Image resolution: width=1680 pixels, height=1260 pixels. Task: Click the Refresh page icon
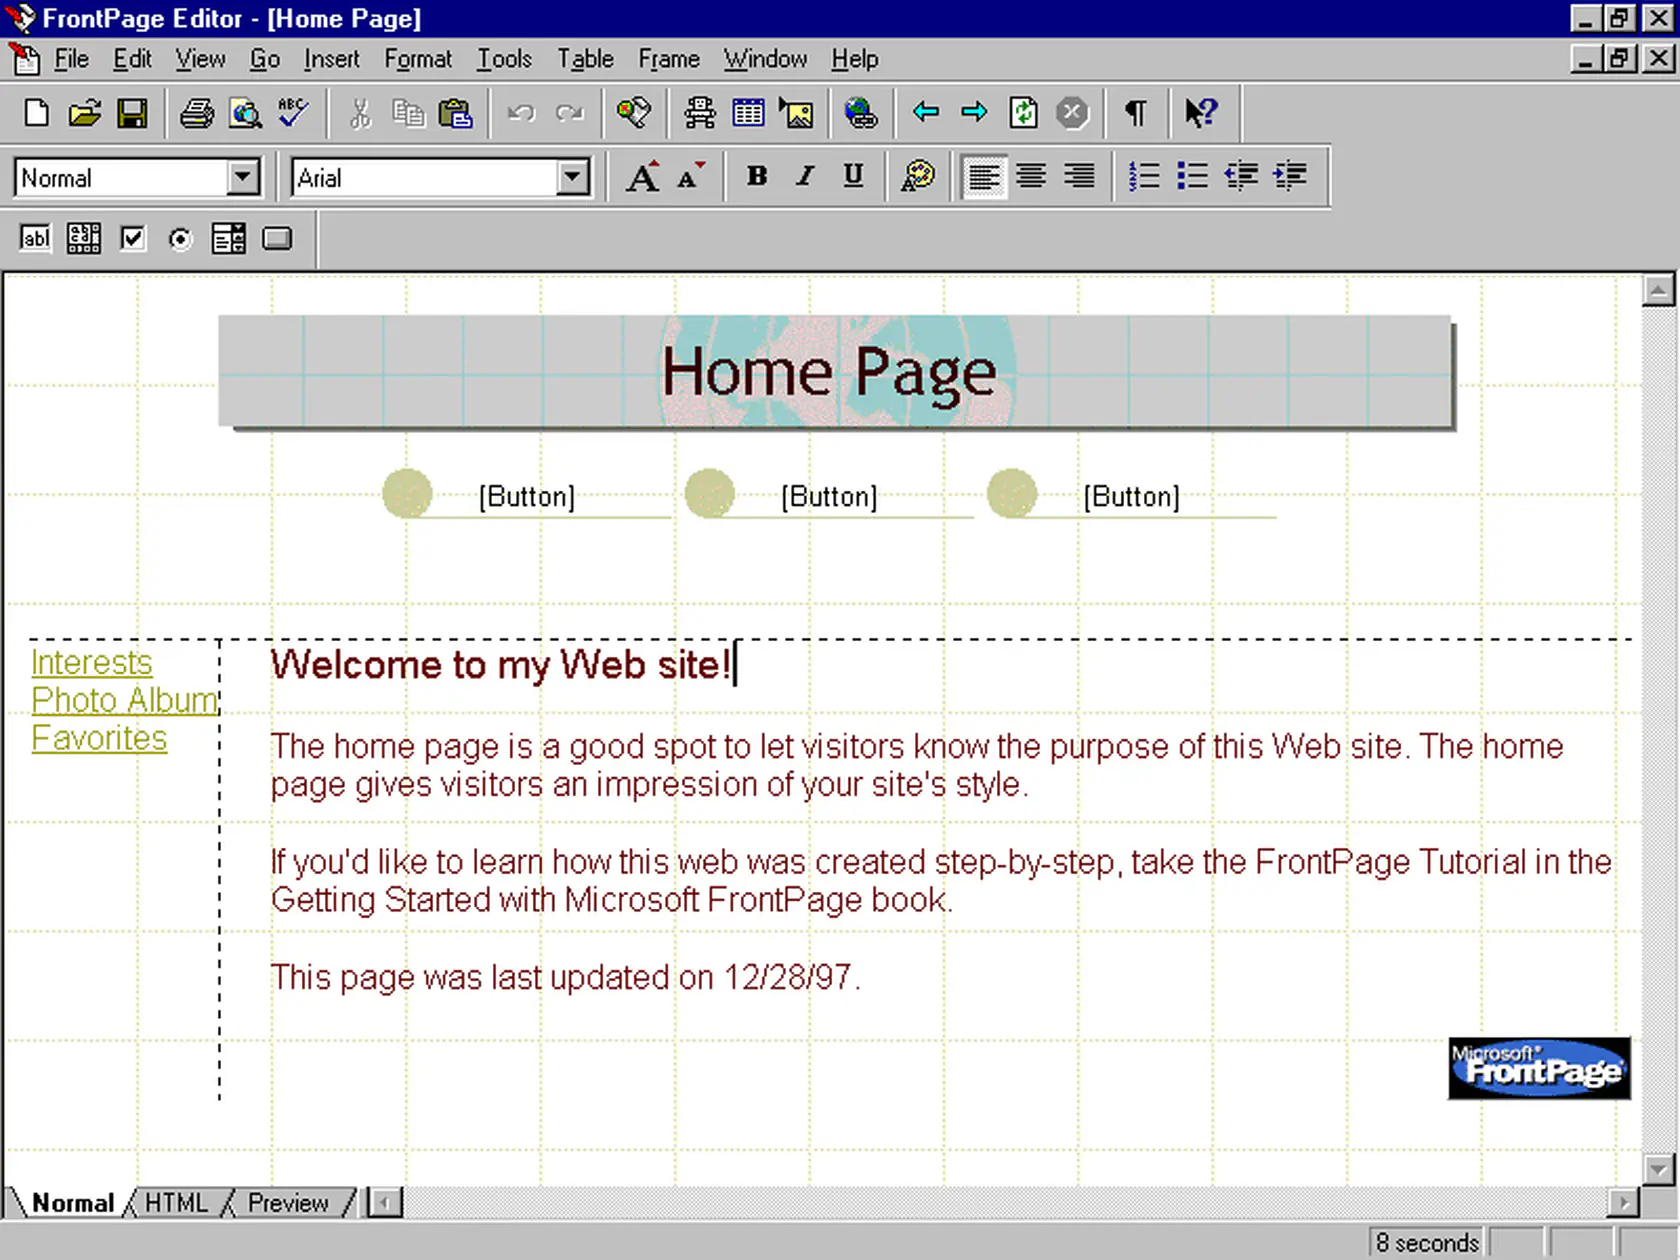click(1023, 113)
